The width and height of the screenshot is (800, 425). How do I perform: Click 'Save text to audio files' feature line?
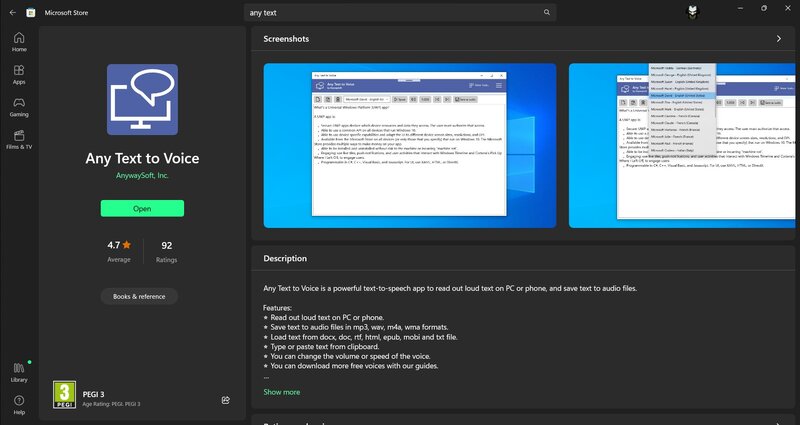pyautogui.click(x=356, y=327)
